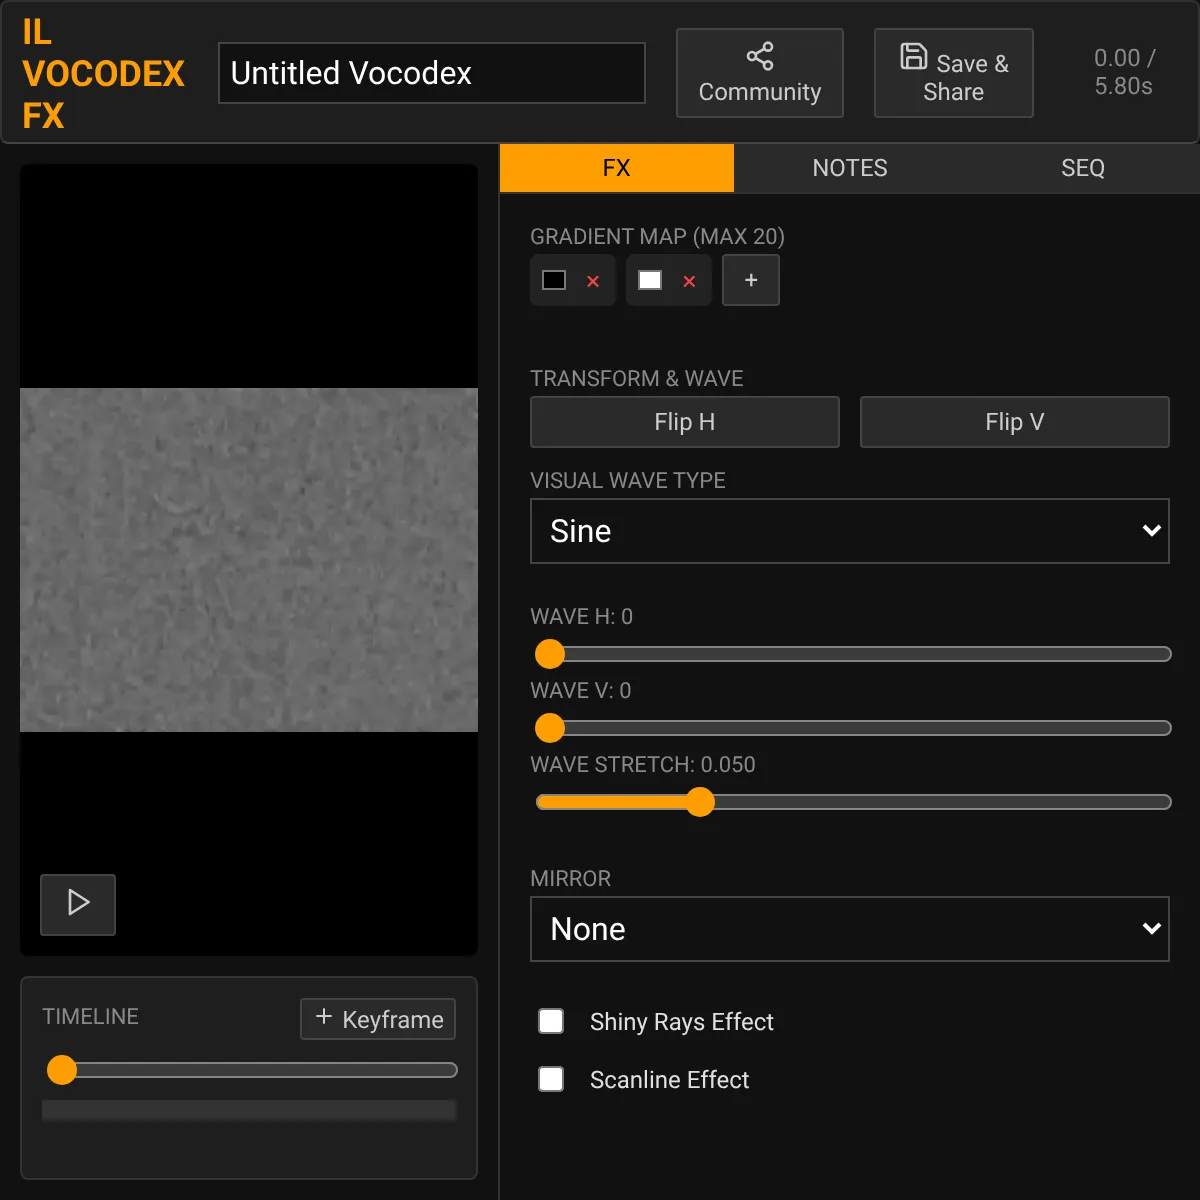The width and height of the screenshot is (1200, 1200).
Task: Switch to the NOTES tab
Action: [x=850, y=168]
